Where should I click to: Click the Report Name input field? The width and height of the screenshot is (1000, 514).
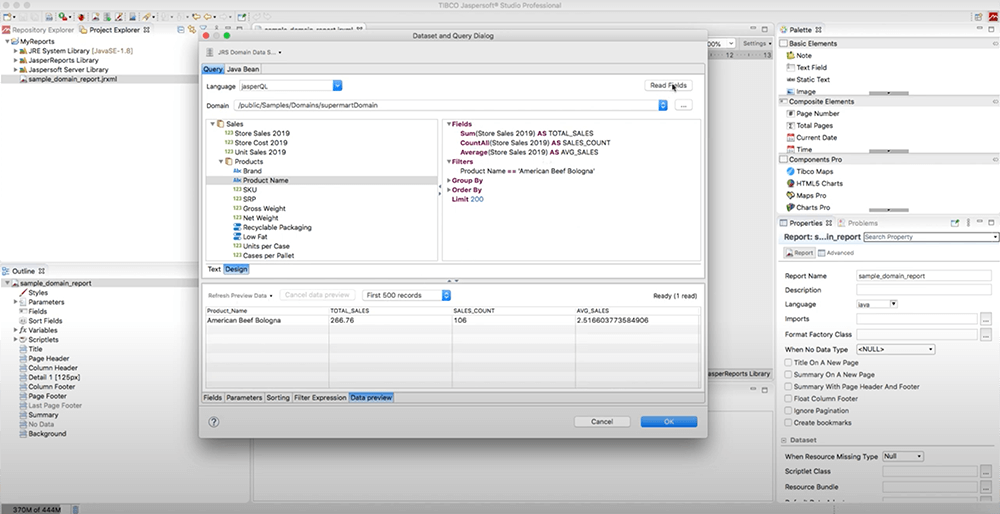[923, 276]
